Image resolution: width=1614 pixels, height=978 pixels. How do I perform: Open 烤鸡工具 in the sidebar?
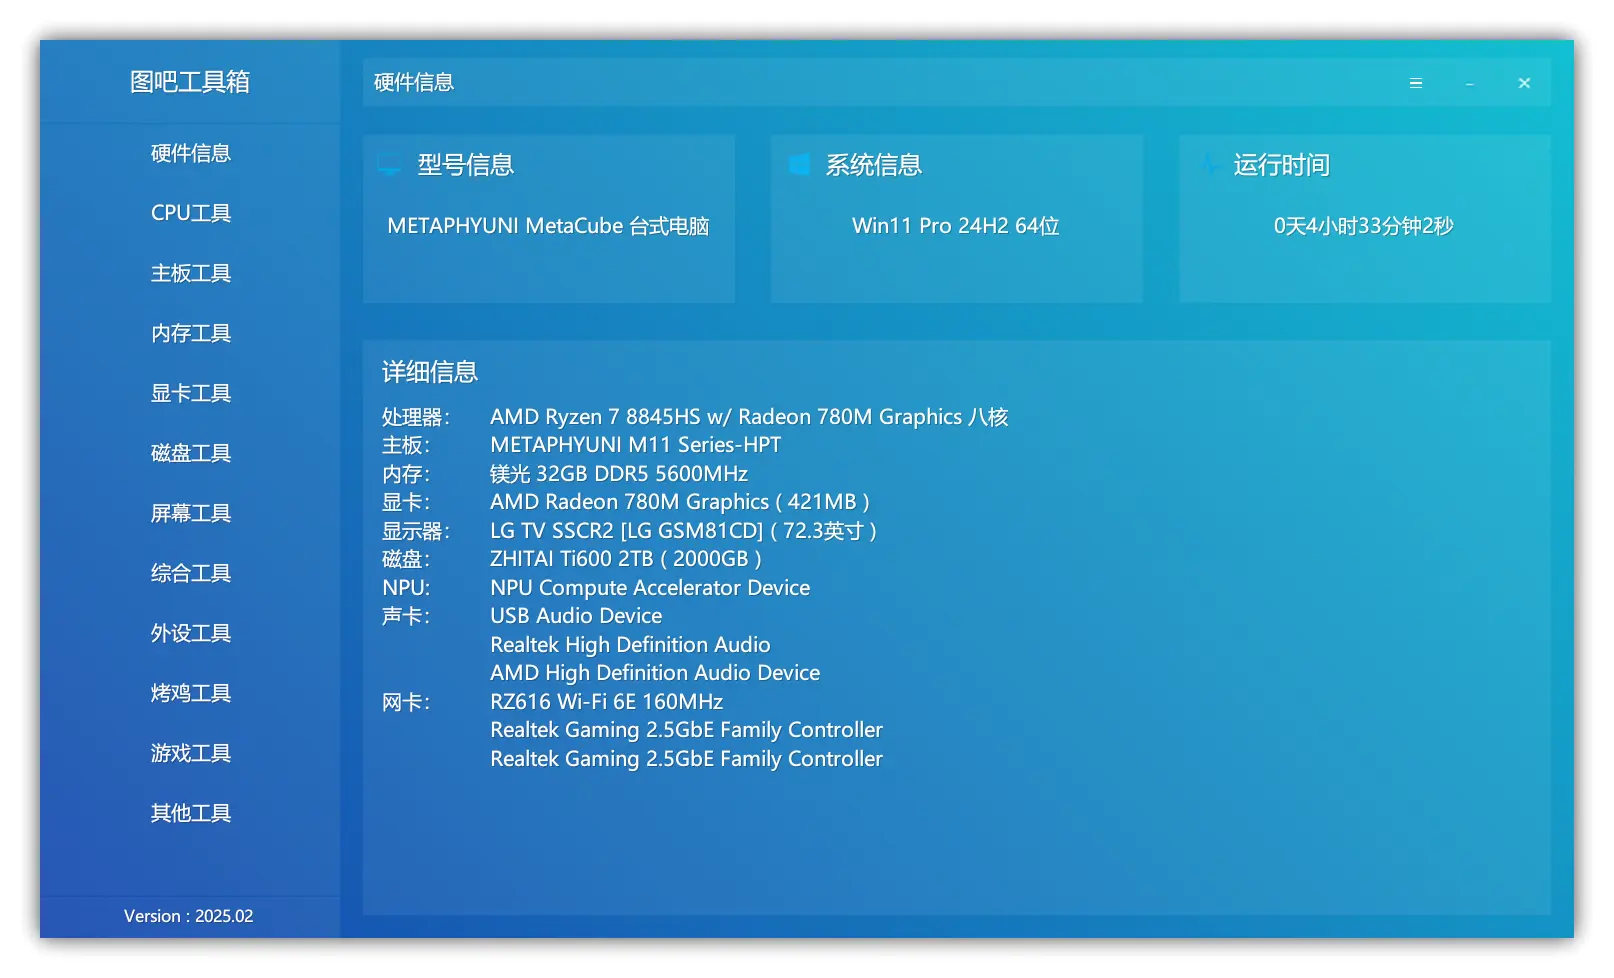point(191,693)
